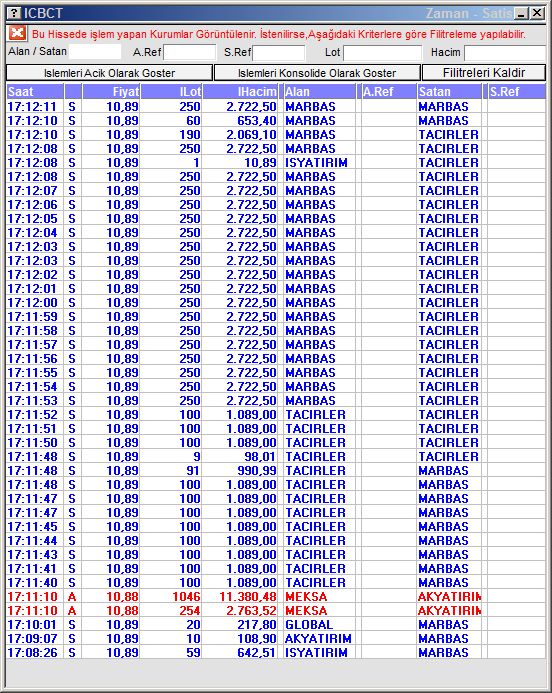552x693 pixels.
Task: Sort by the S.Ref column header
Action: pyautogui.click(x=517, y=91)
